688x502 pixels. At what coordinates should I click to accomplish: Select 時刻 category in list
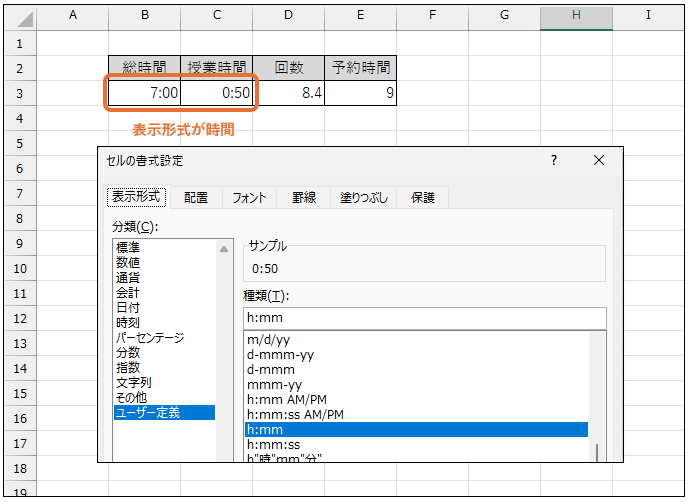[128, 322]
